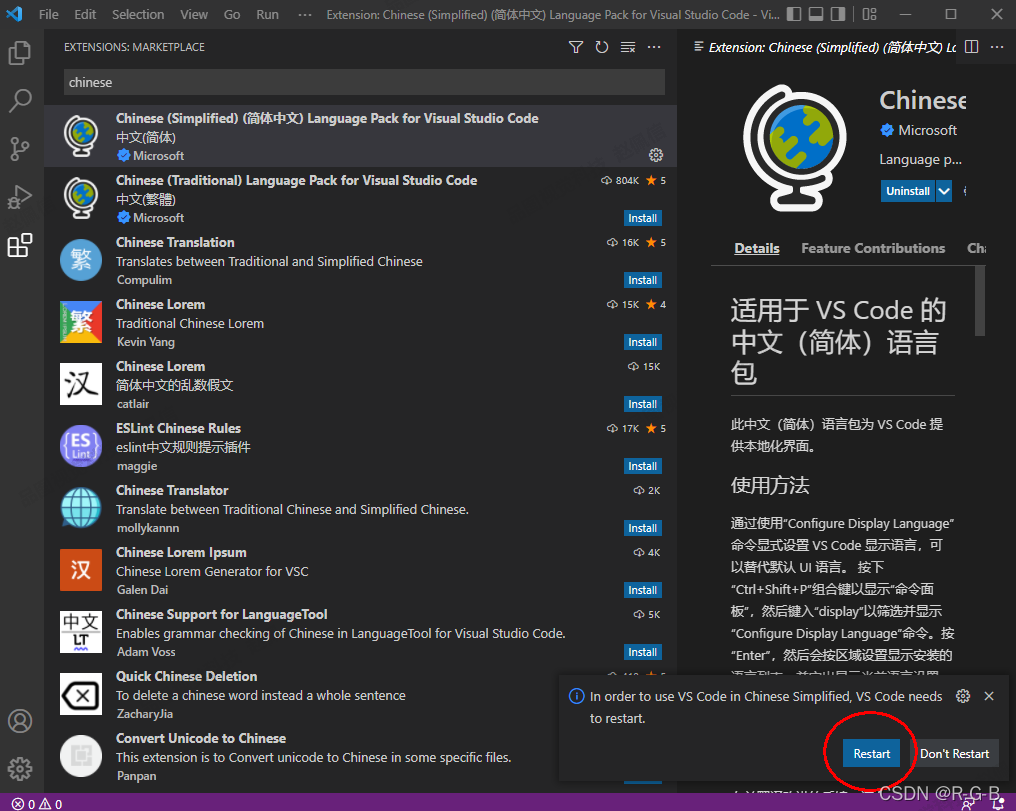Expand hidden menu items ellipsis

[x=305, y=14]
